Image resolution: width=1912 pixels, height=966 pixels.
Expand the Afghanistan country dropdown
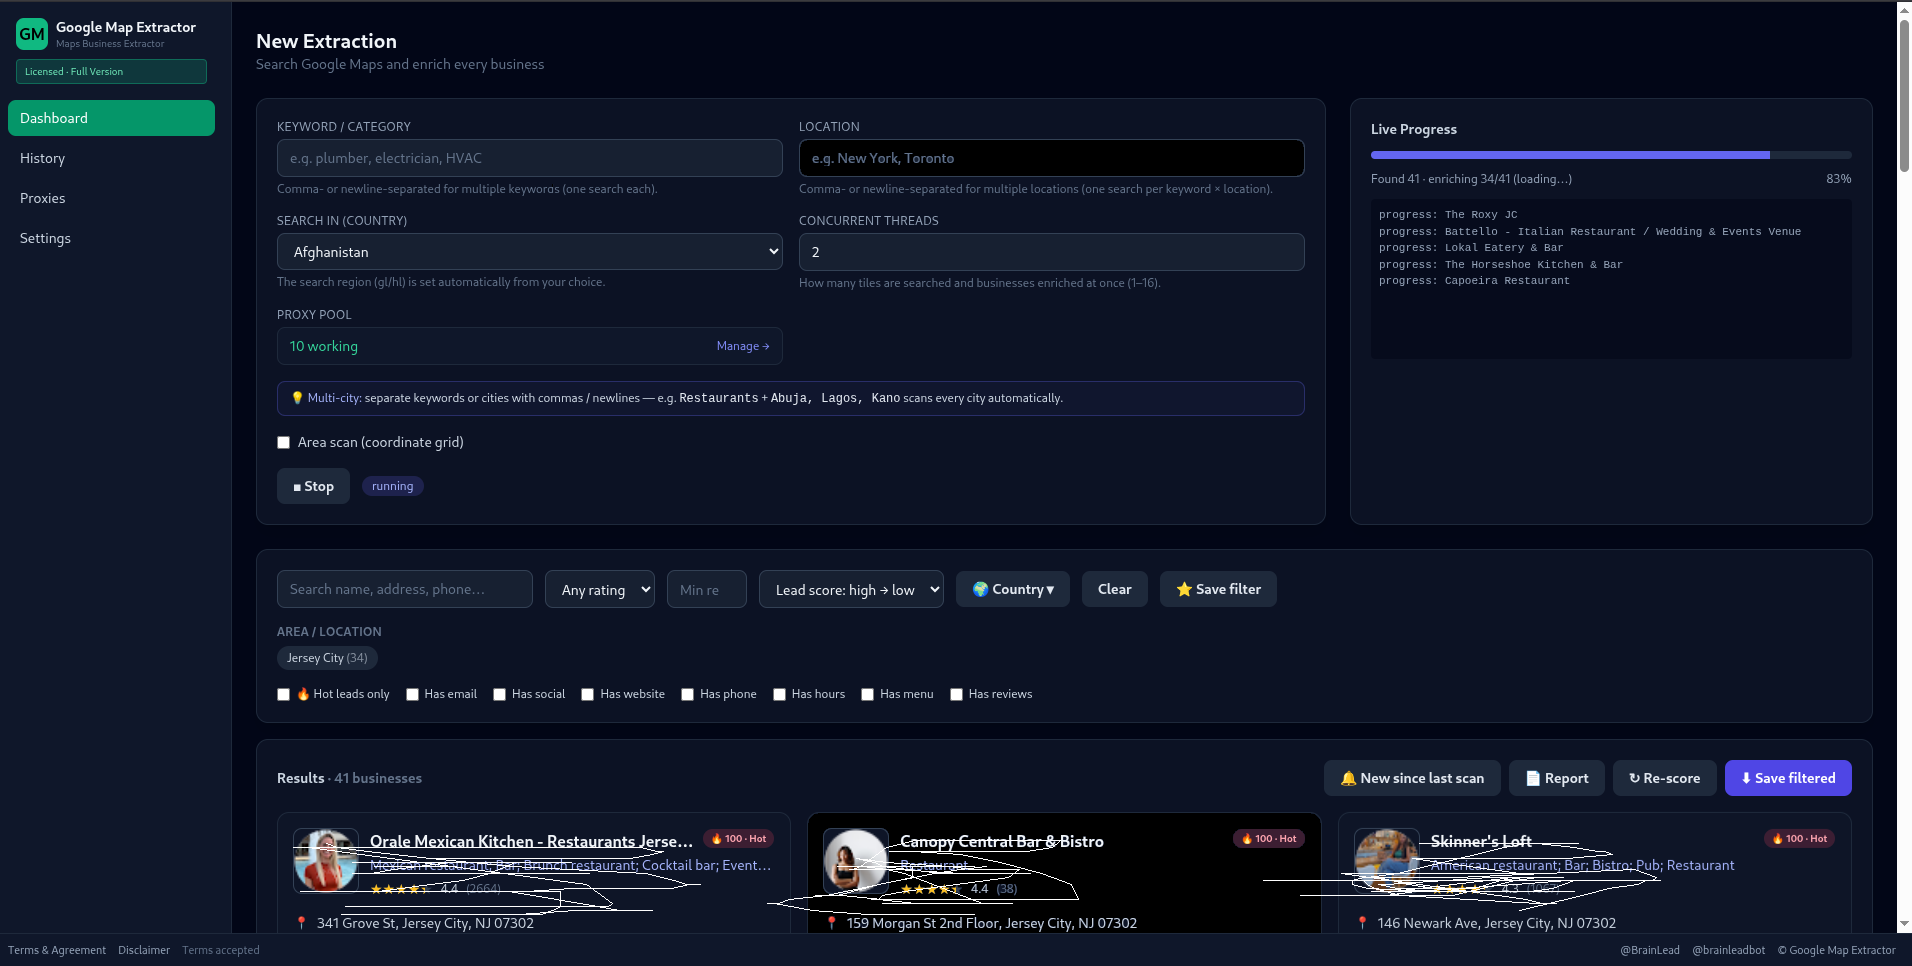[530, 252]
